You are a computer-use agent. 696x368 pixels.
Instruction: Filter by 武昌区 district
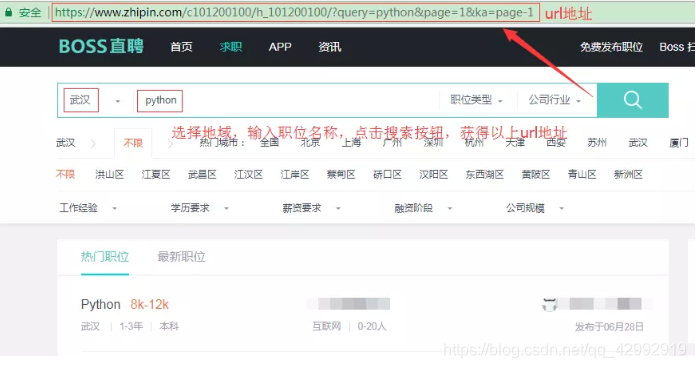(x=202, y=174)
